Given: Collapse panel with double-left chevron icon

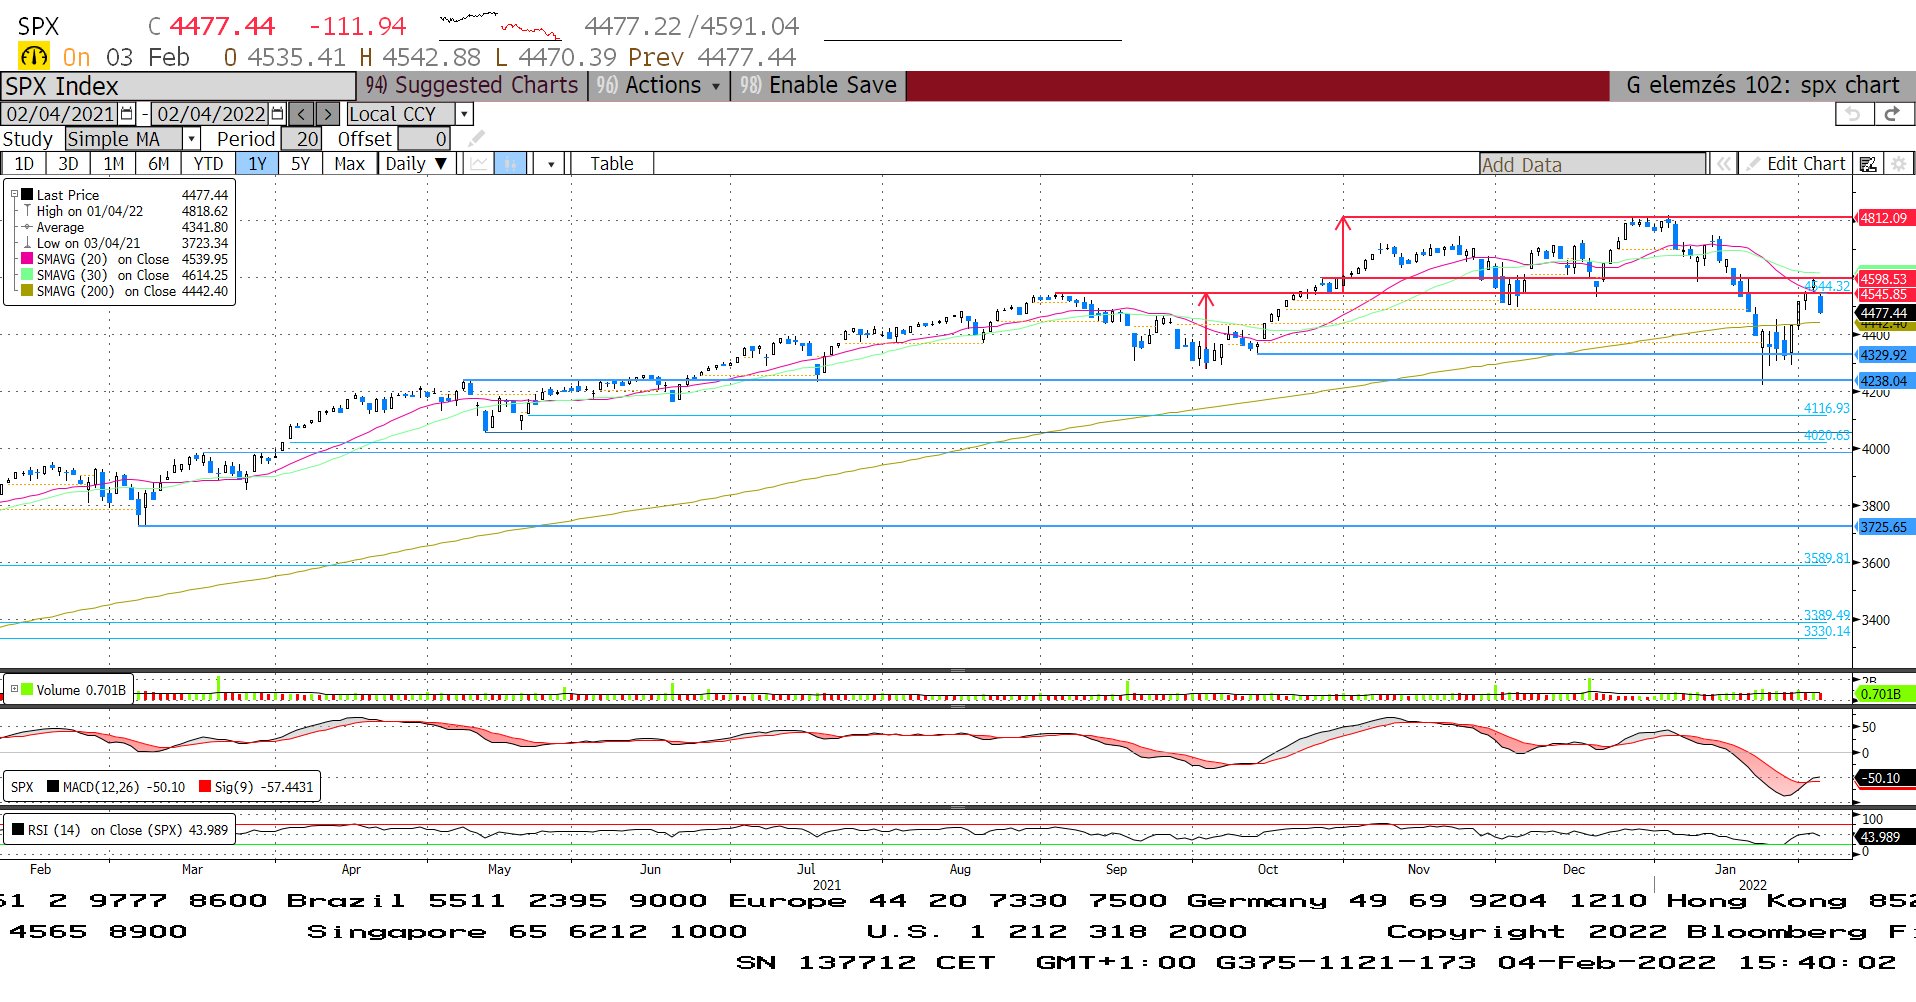Looking at the screenshot, I should (1723, 164).
